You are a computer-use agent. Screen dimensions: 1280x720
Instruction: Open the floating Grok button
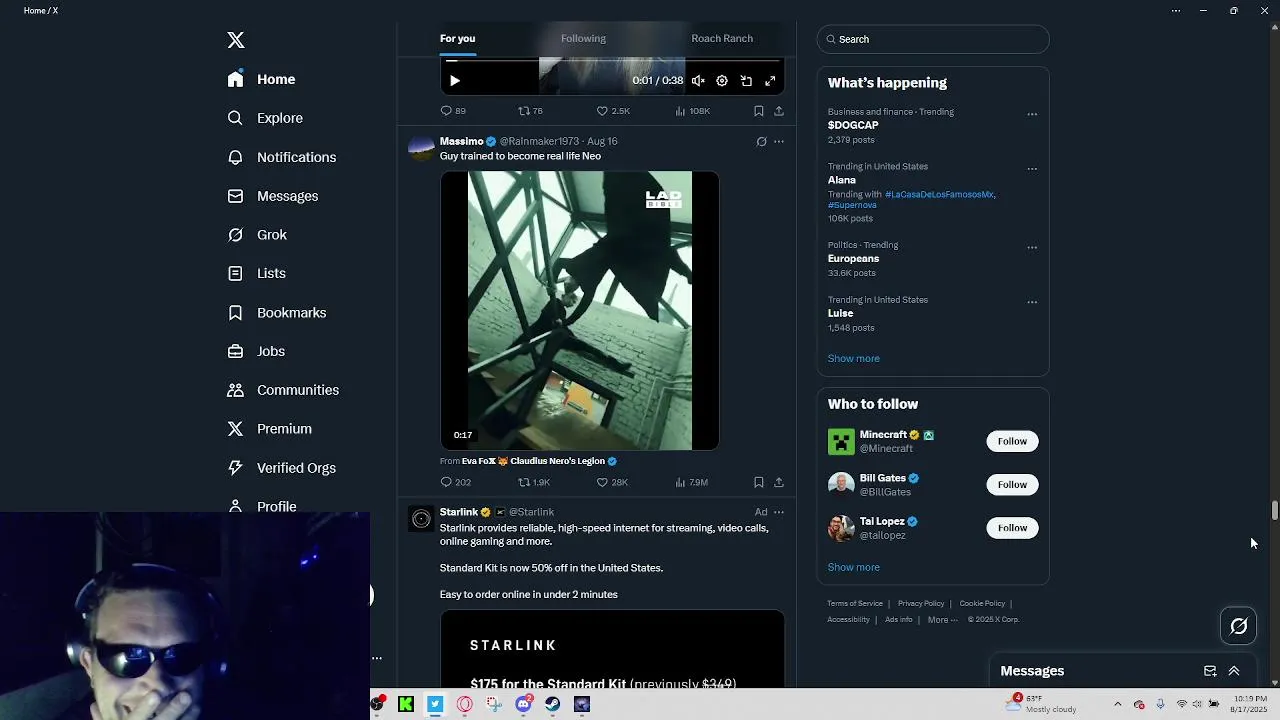[1239, 626]
